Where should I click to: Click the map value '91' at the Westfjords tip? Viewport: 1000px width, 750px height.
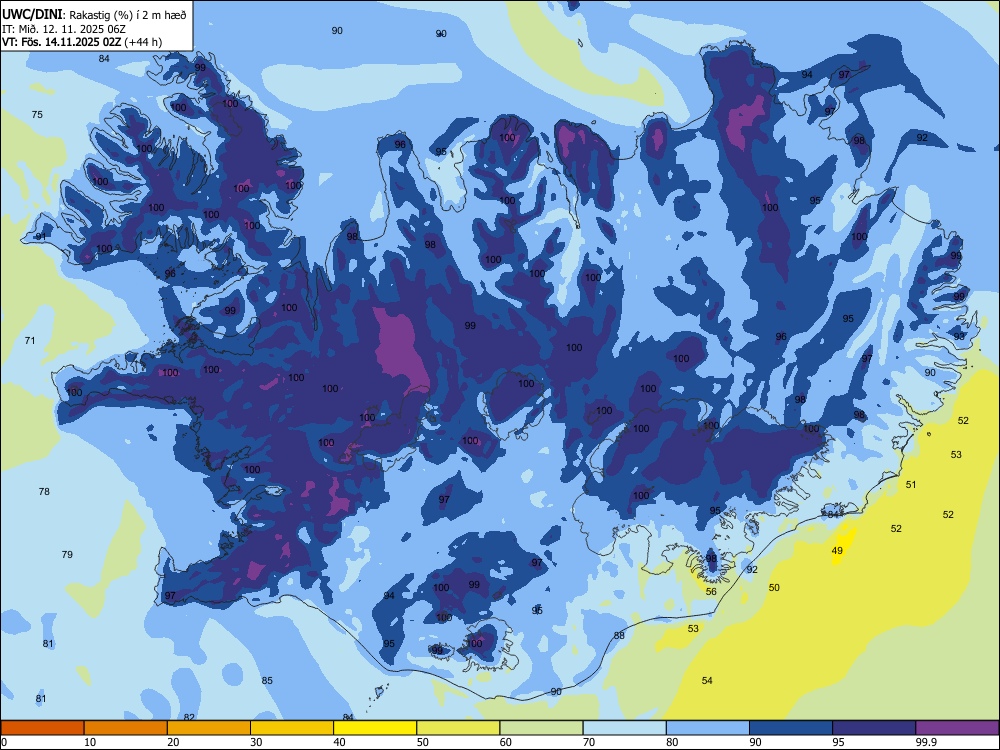[41, 237]
